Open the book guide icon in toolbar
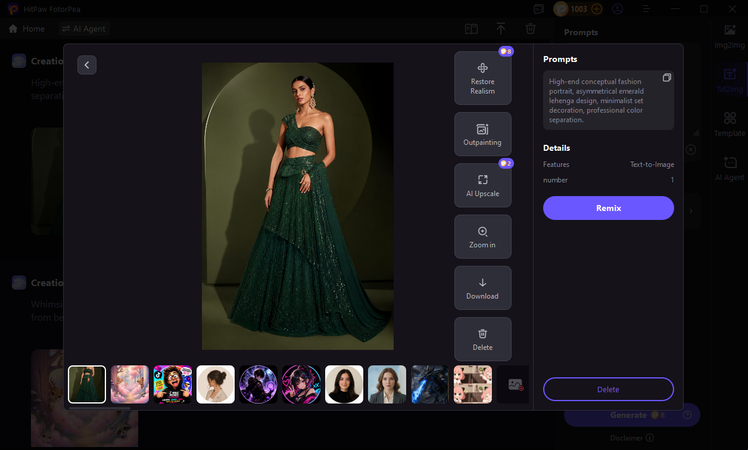This screenshot has width=748, height=450. tap(471, 29)
